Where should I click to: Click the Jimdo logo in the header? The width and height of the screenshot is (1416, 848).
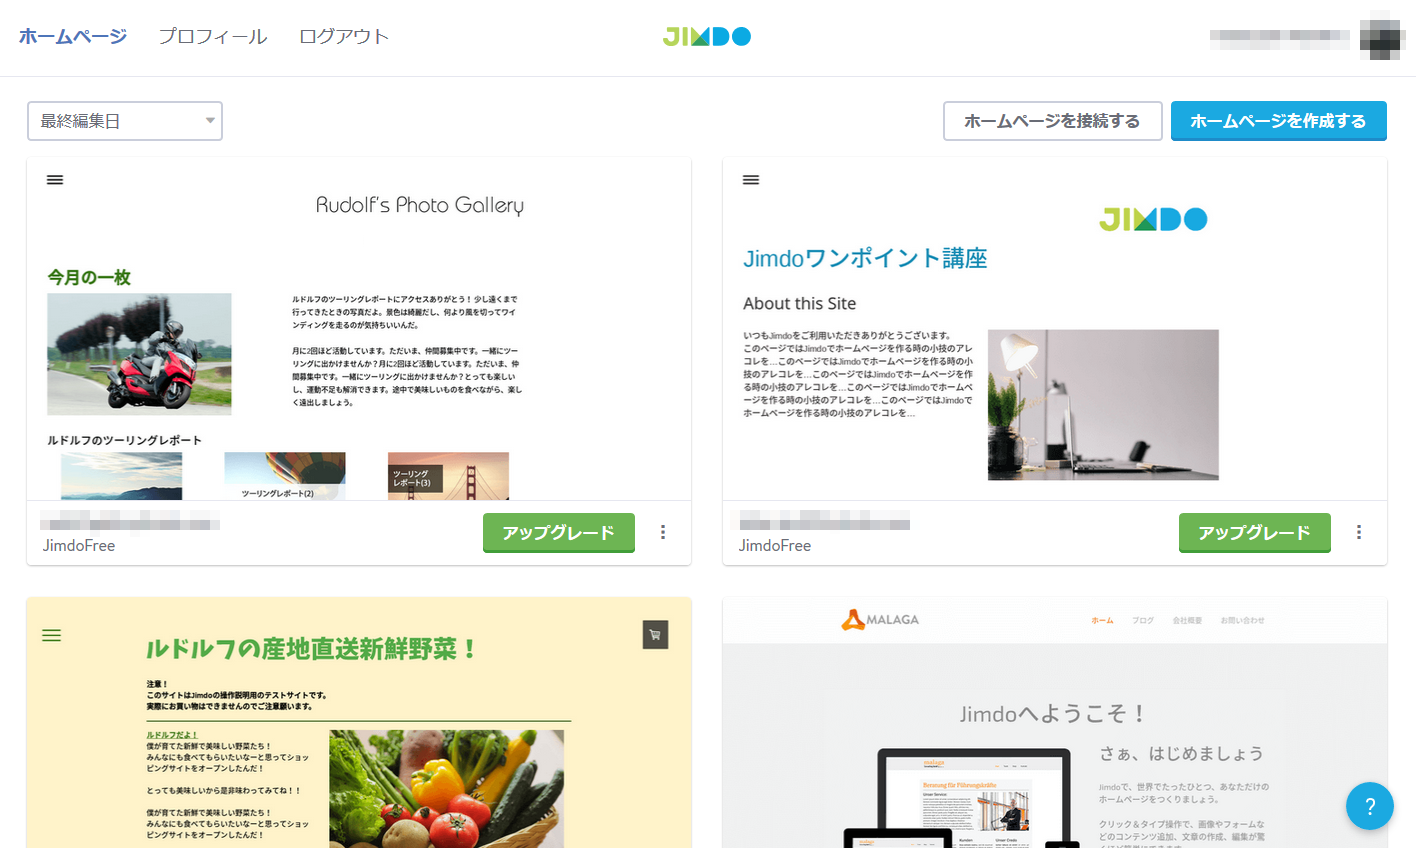point(707,37)
